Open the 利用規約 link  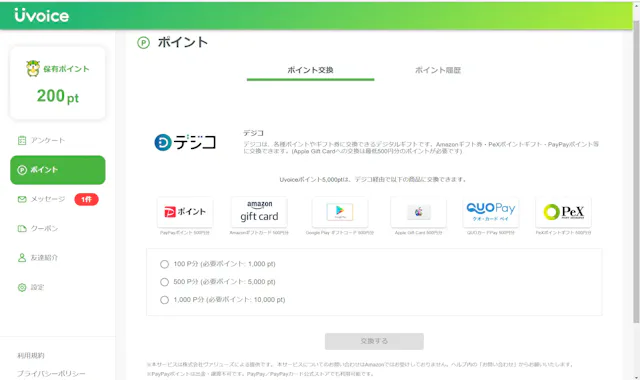click(31, 356)
